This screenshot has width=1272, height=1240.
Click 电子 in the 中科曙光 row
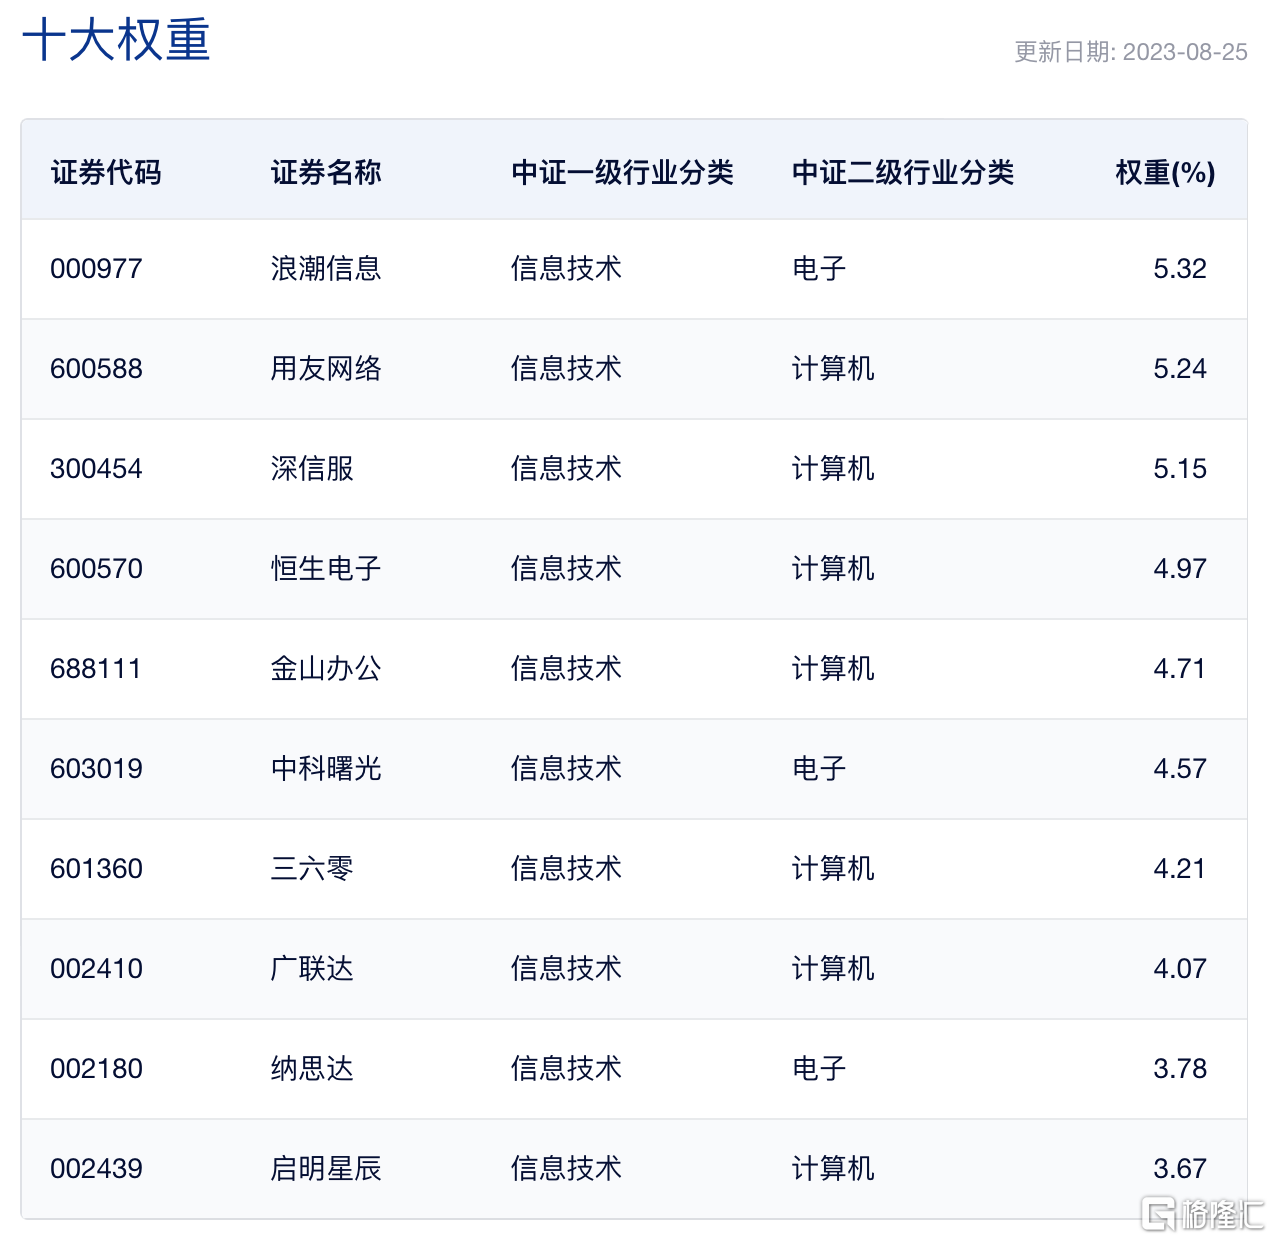[x=819, y=769]
